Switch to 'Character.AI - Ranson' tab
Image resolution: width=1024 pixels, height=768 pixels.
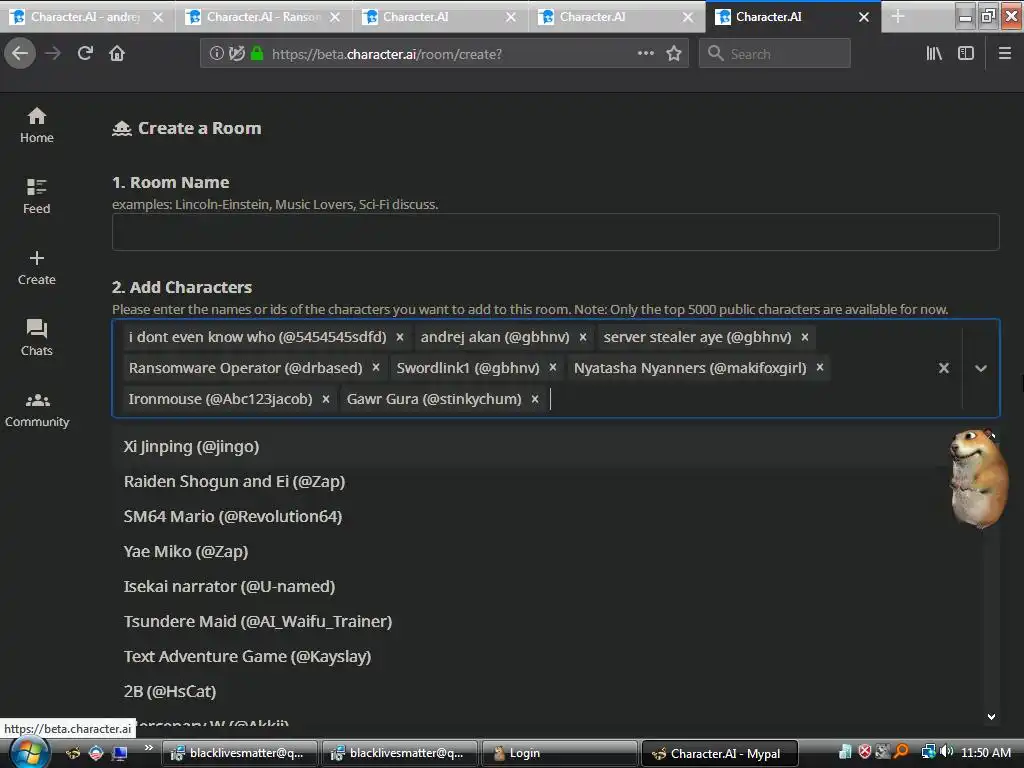point(264,16)
